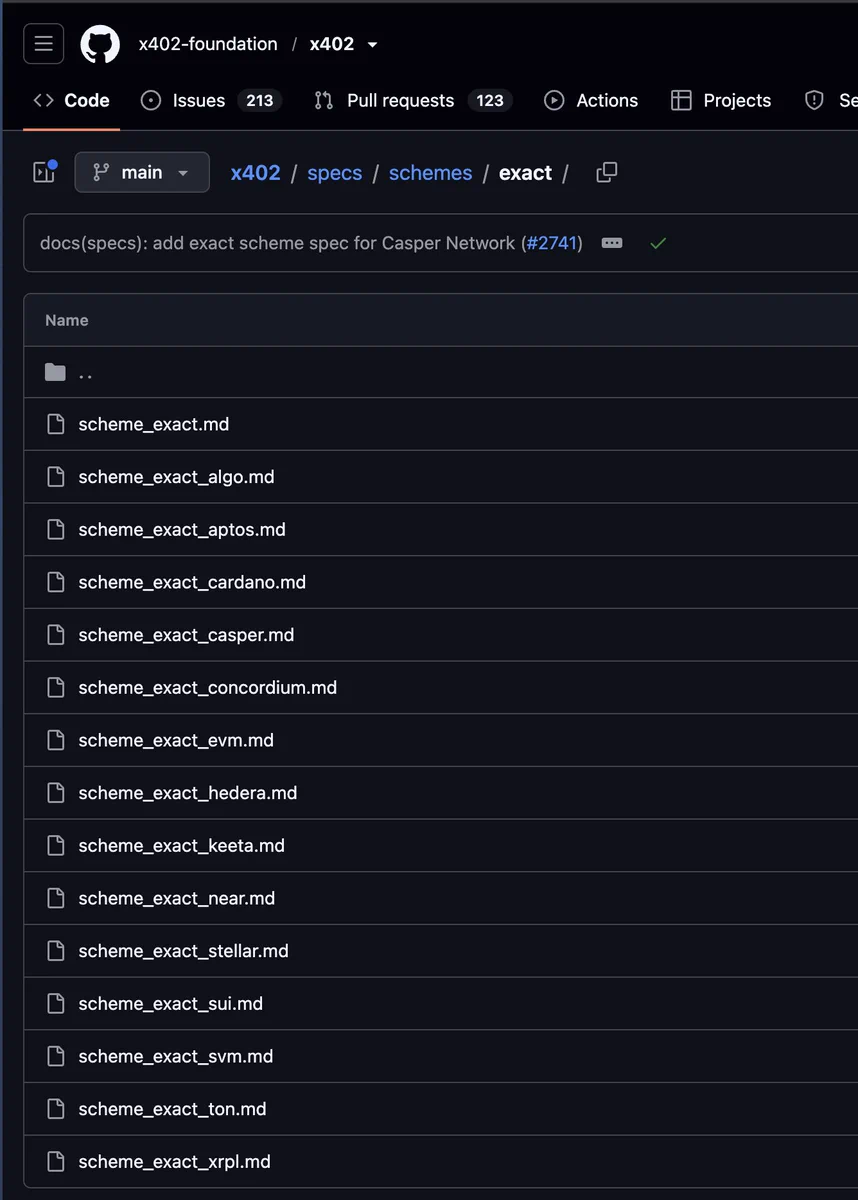Open scheme_exact_stellar.md file
Screen dimensions: 858x1200
point(184,951)
